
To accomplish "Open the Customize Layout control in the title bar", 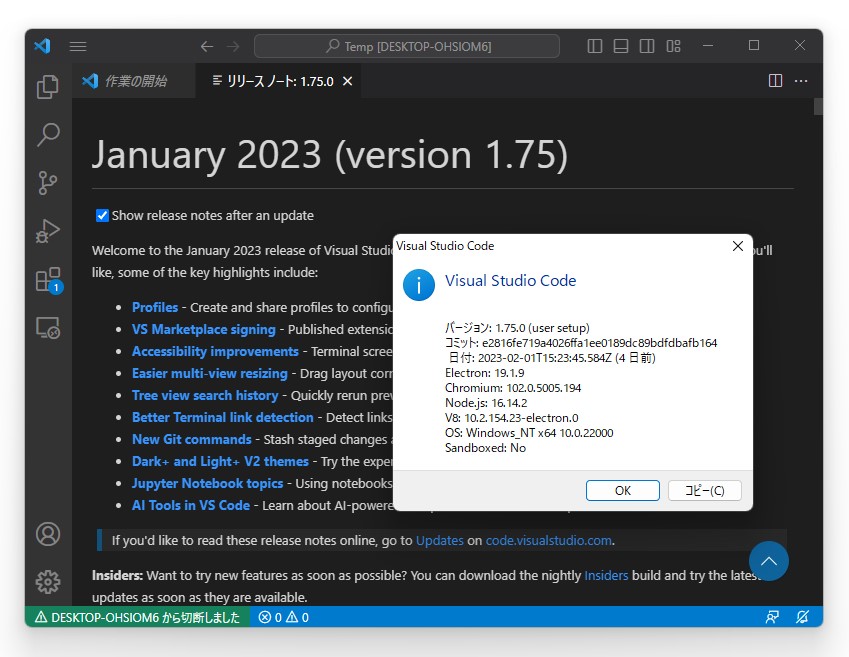I will click(x=673, y=46).
